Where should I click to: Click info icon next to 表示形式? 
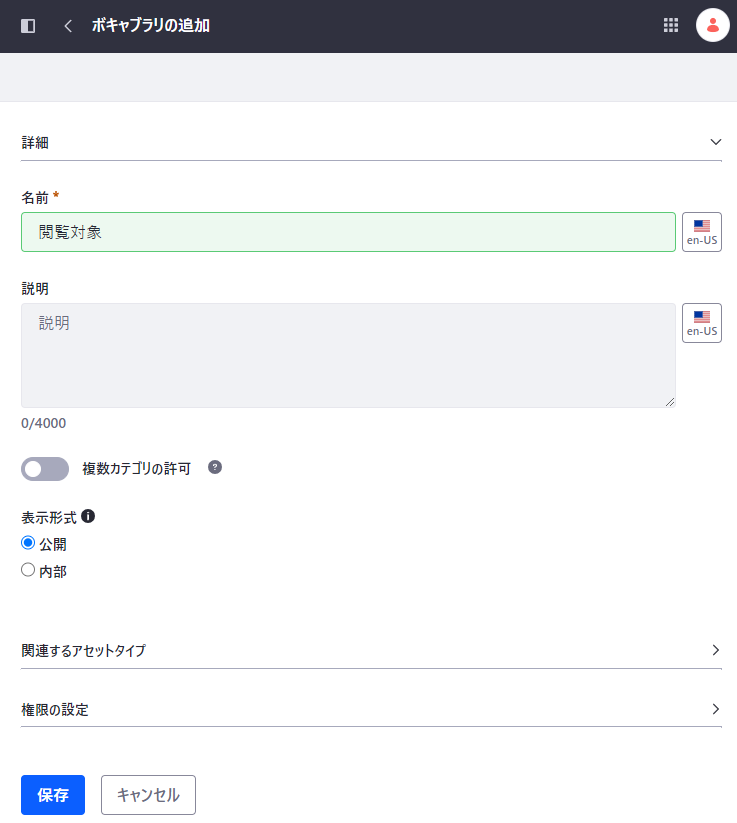pos(88,517)
